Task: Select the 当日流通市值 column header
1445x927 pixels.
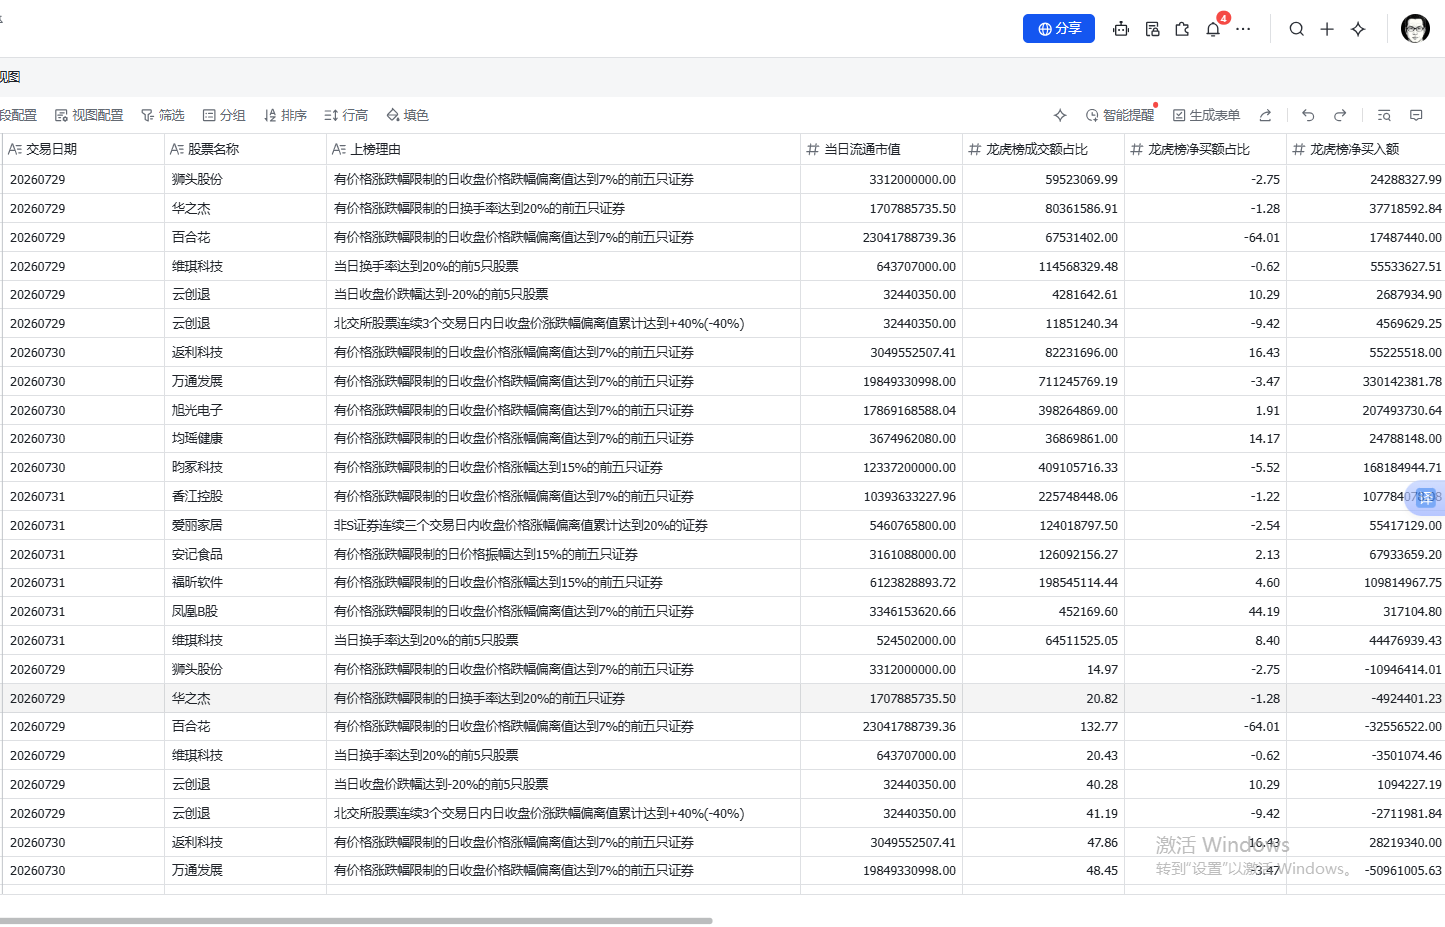Action: pos(881,149)
